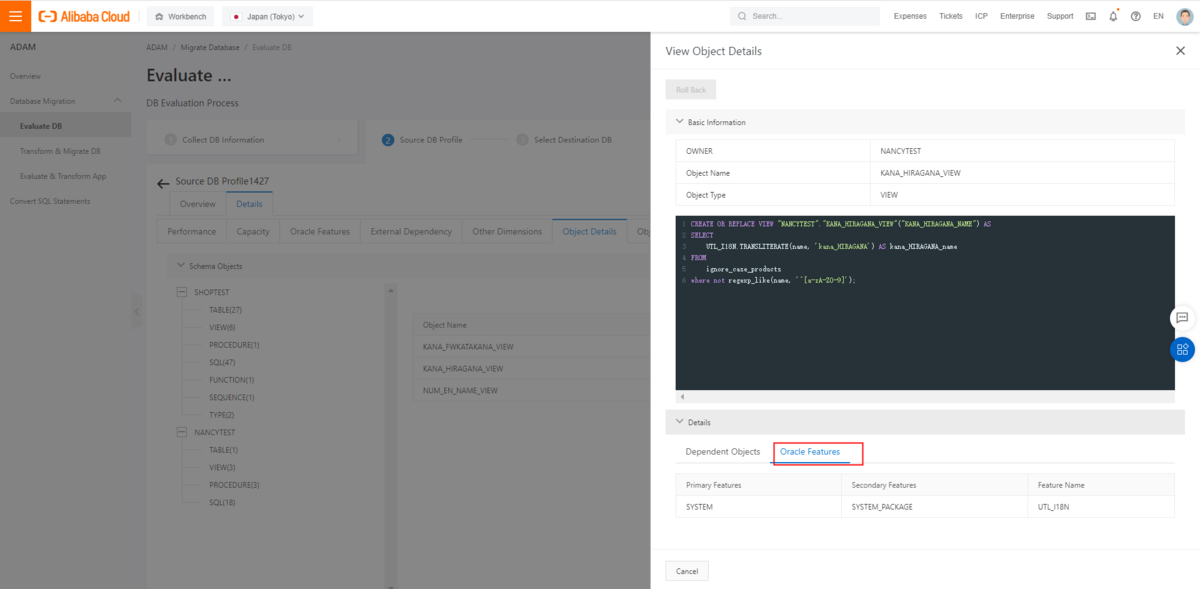Viewport: 1200px width, 589px height.
Task: Click the SYSTEM primary feature cell
Action: [758, 507]
